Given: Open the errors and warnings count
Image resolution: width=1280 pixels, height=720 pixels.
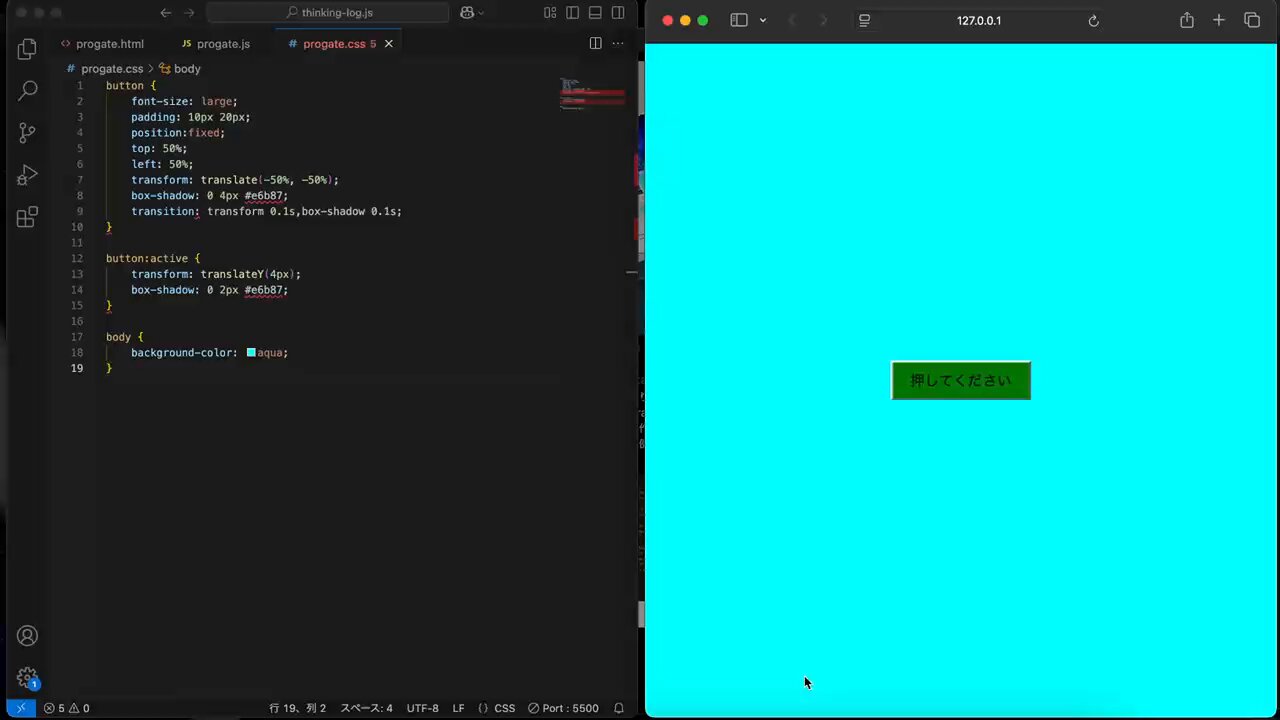Looking at the screenshot, I should click(x=66, y=708).
